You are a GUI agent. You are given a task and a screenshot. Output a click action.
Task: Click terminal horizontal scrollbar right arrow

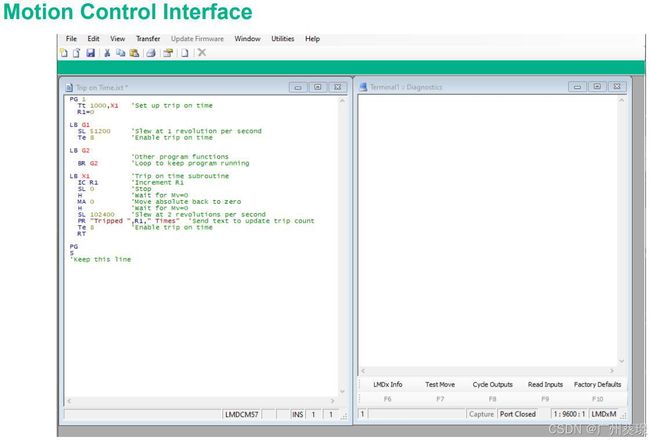click(x=612, y=371)
